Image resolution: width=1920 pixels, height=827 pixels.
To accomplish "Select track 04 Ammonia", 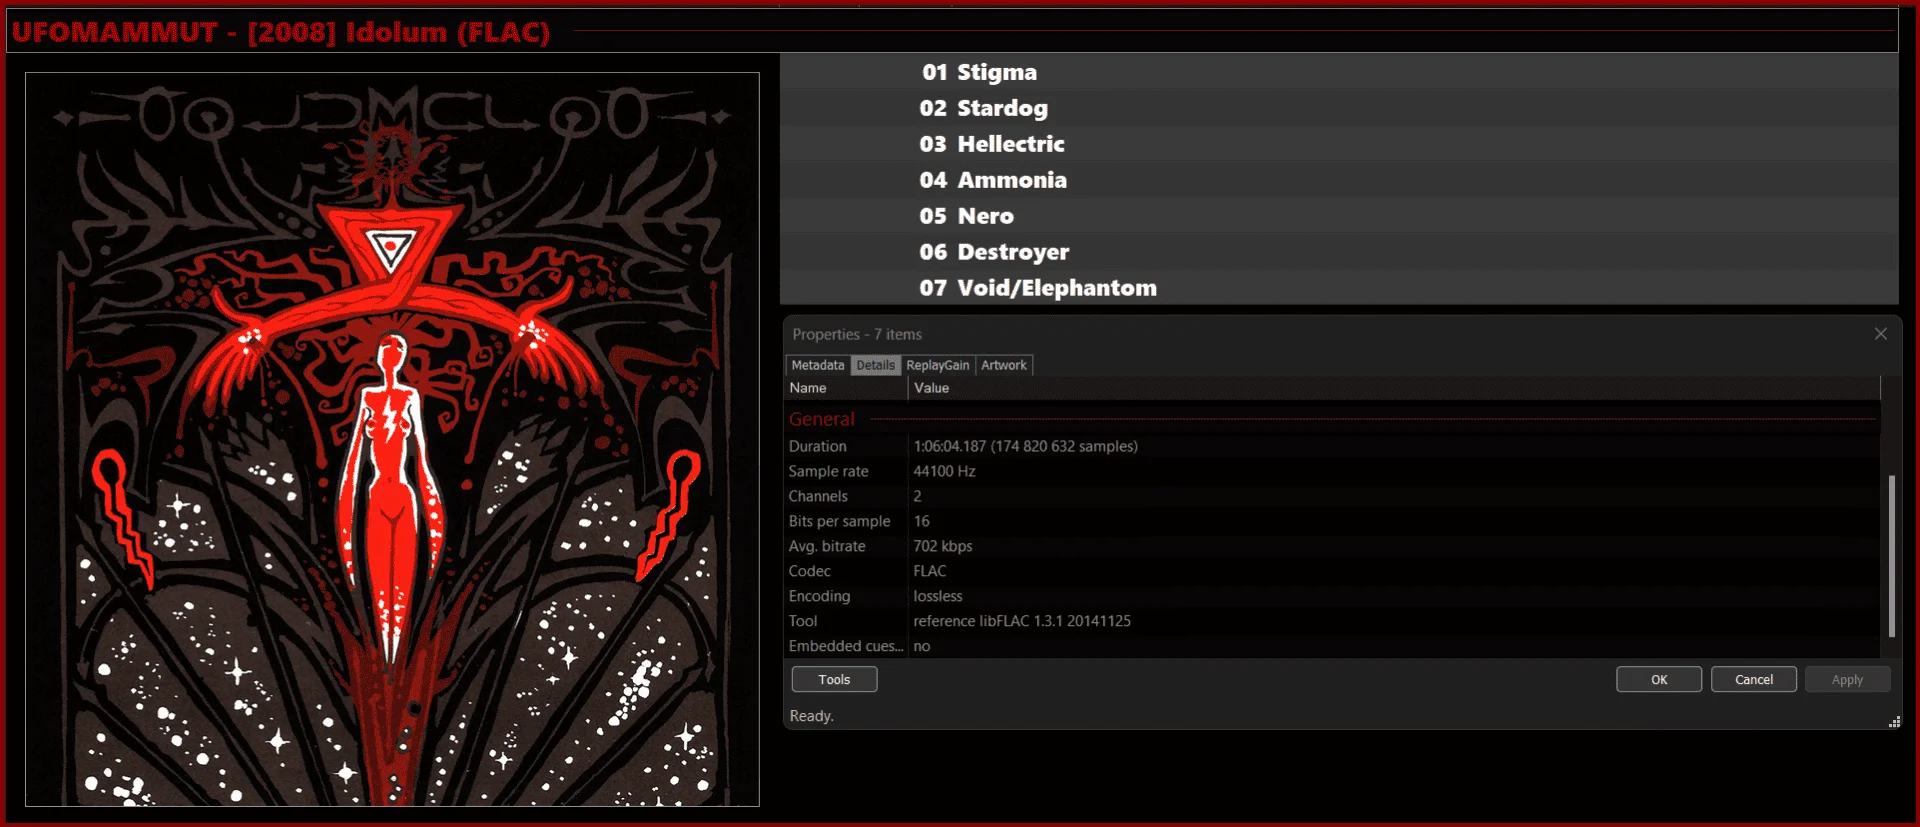I will (x=1339, y=180).
